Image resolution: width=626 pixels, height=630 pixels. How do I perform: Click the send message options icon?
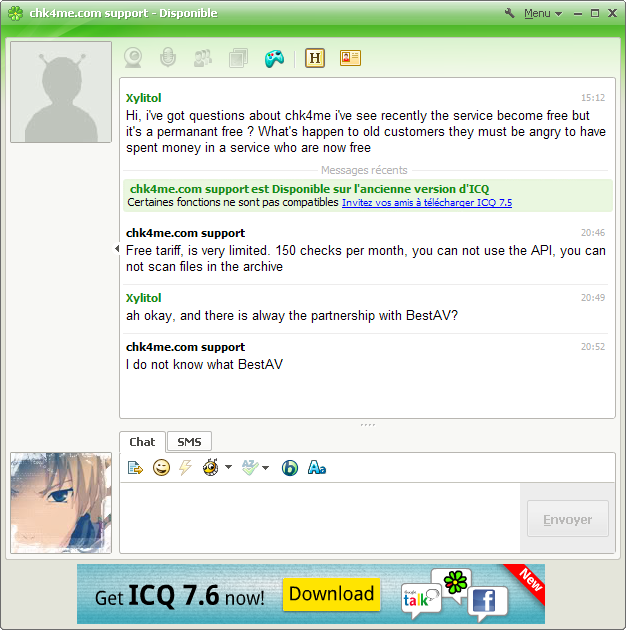click(x=135, y=468)
